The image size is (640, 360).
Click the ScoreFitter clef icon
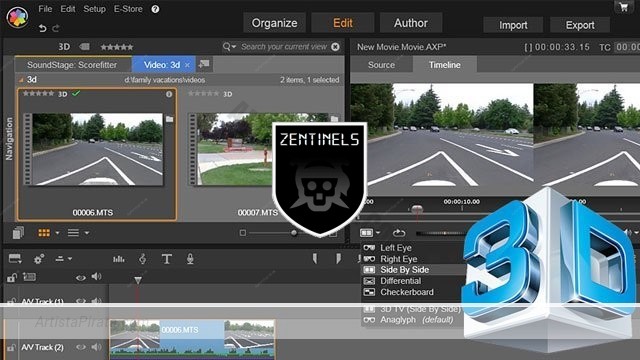(x=142, y=259)
